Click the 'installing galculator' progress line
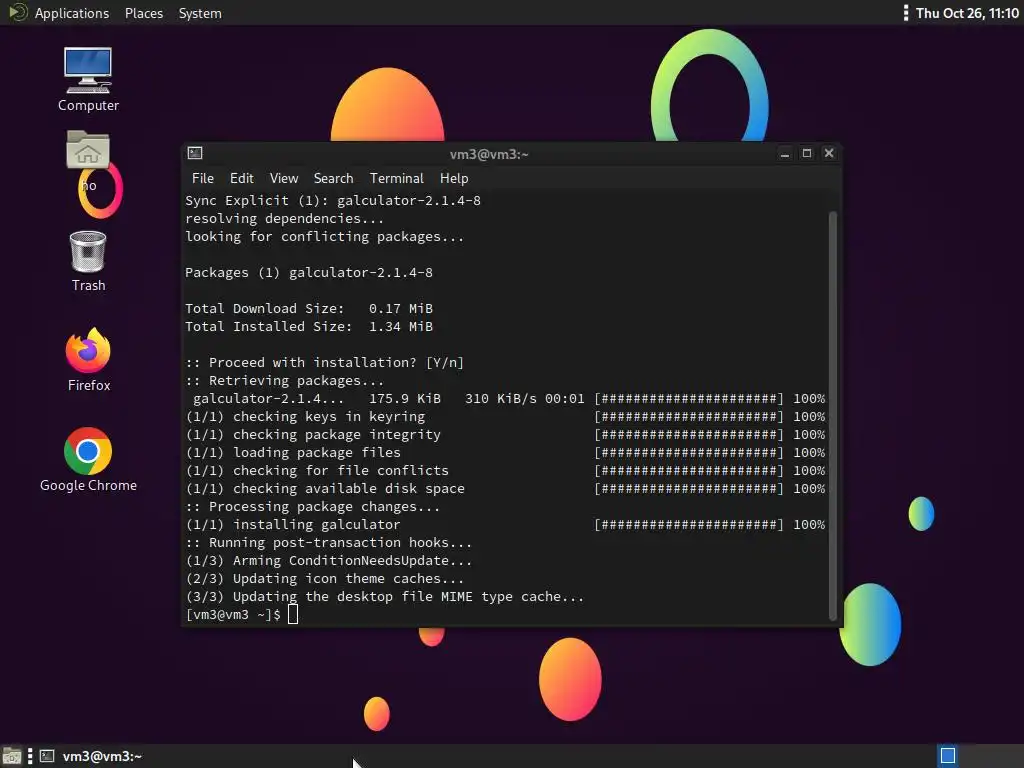The image size is (1024, 768). (x=505, y=524)
